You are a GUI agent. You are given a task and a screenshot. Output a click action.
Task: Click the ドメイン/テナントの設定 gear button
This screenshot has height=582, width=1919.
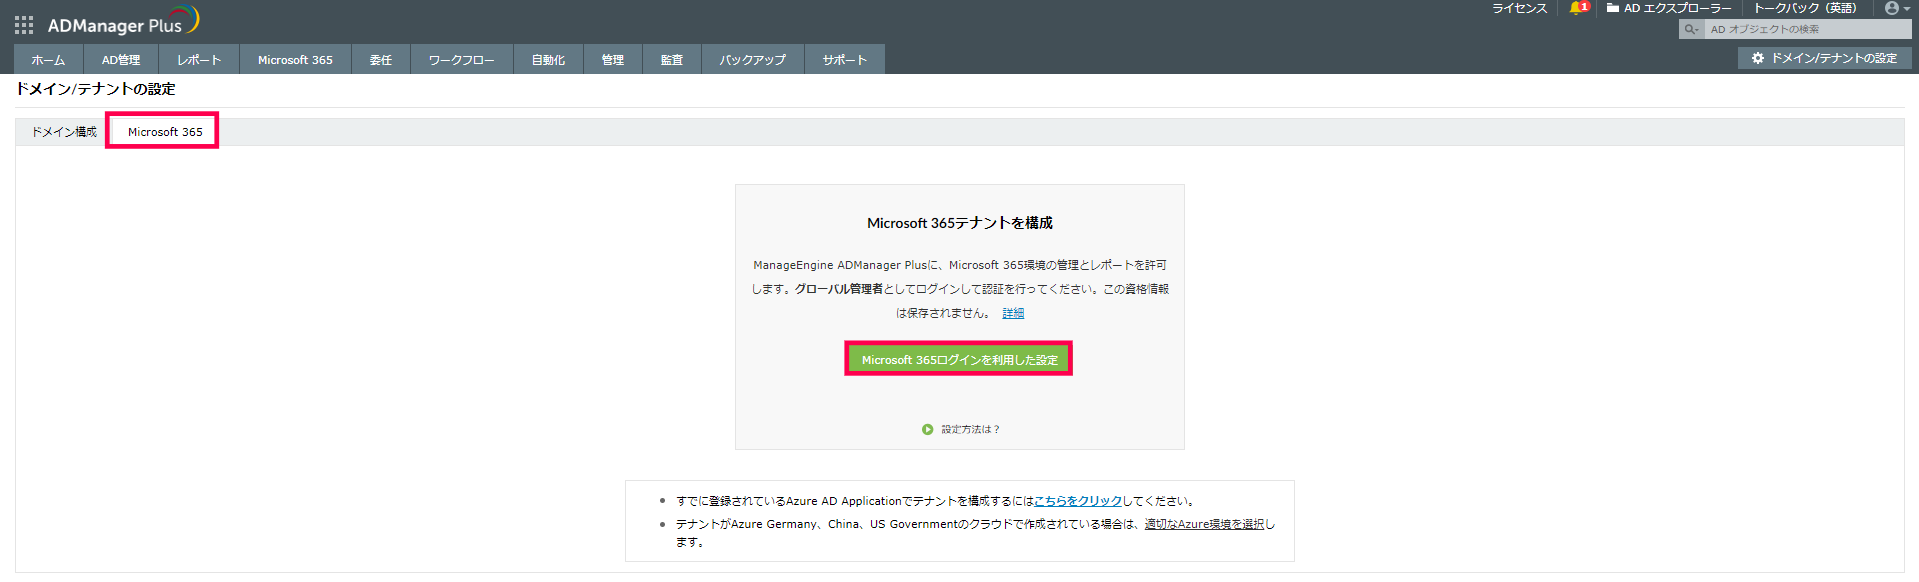coord(1825,58)
